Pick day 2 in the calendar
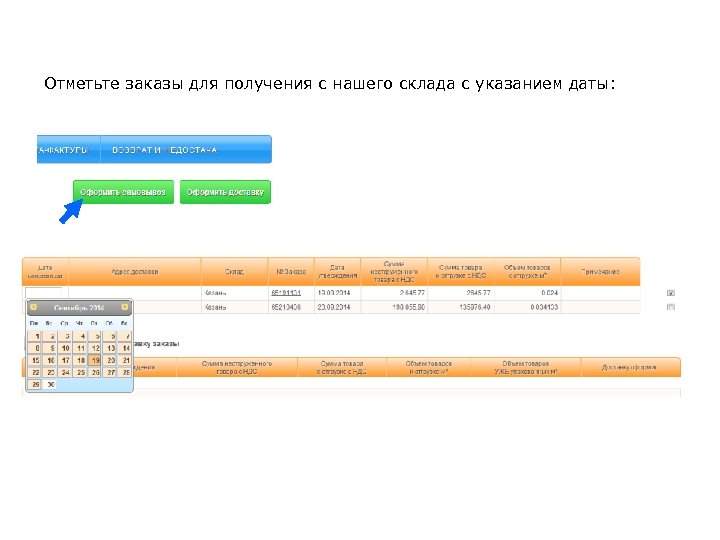 (x=50, y=337)
